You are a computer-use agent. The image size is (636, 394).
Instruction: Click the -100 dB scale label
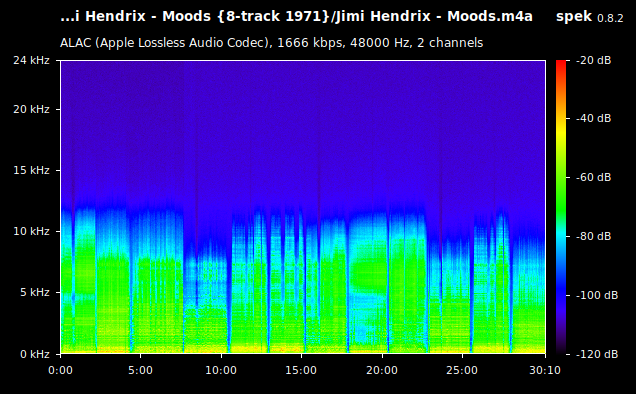coord(597,295)
